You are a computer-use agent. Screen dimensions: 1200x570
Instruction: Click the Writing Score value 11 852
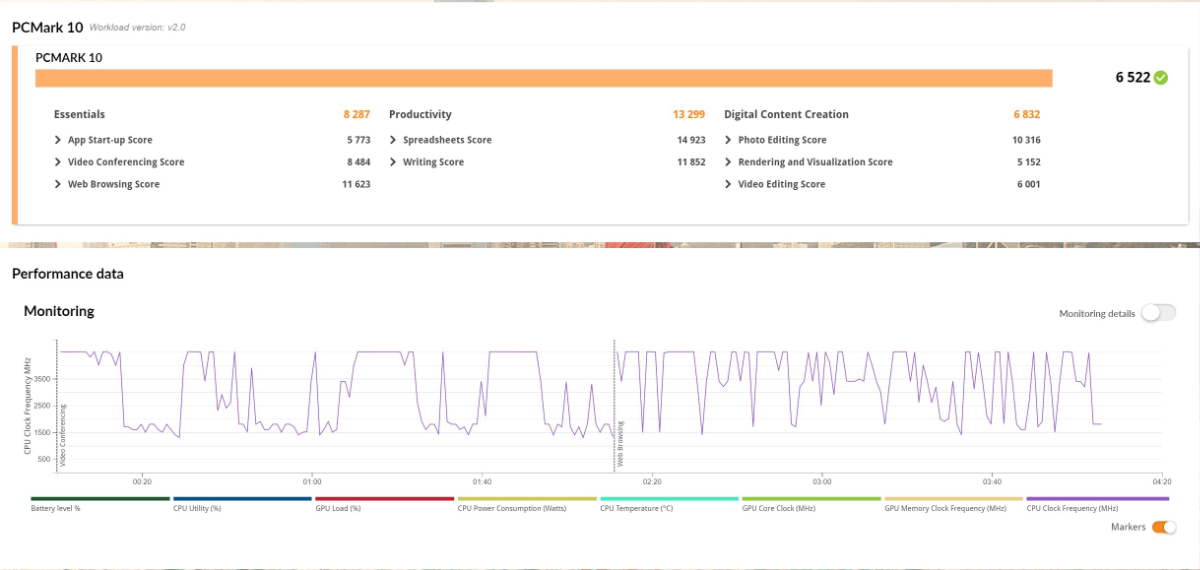click(691, 162)
